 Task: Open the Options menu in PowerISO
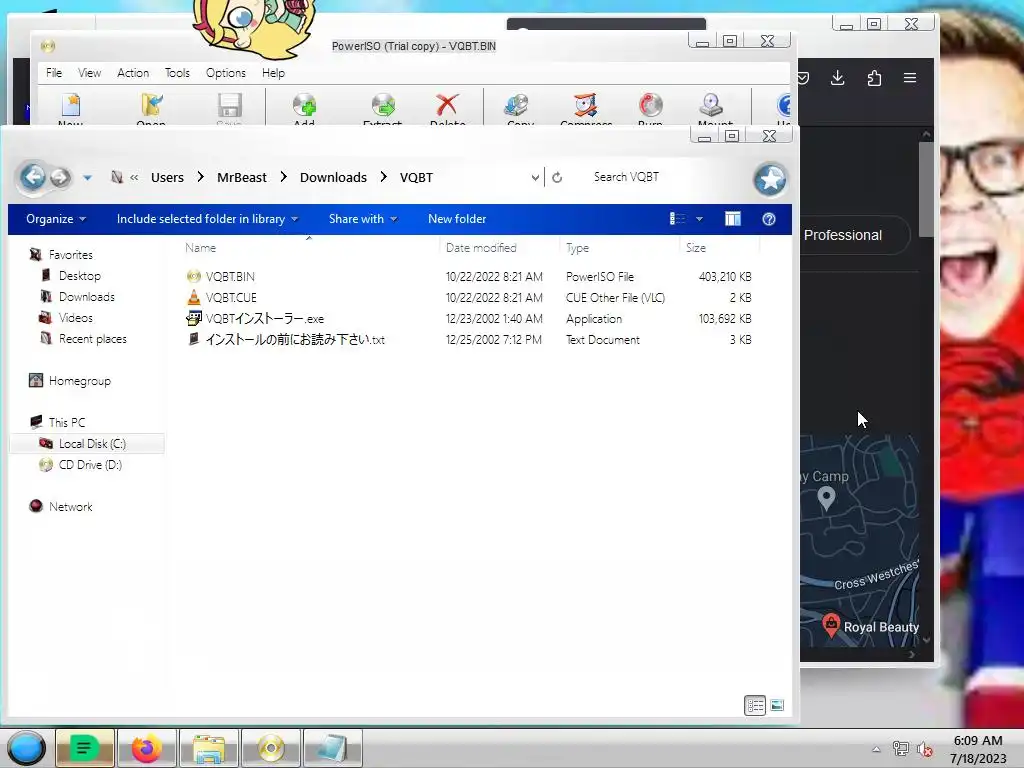point(226,72)
